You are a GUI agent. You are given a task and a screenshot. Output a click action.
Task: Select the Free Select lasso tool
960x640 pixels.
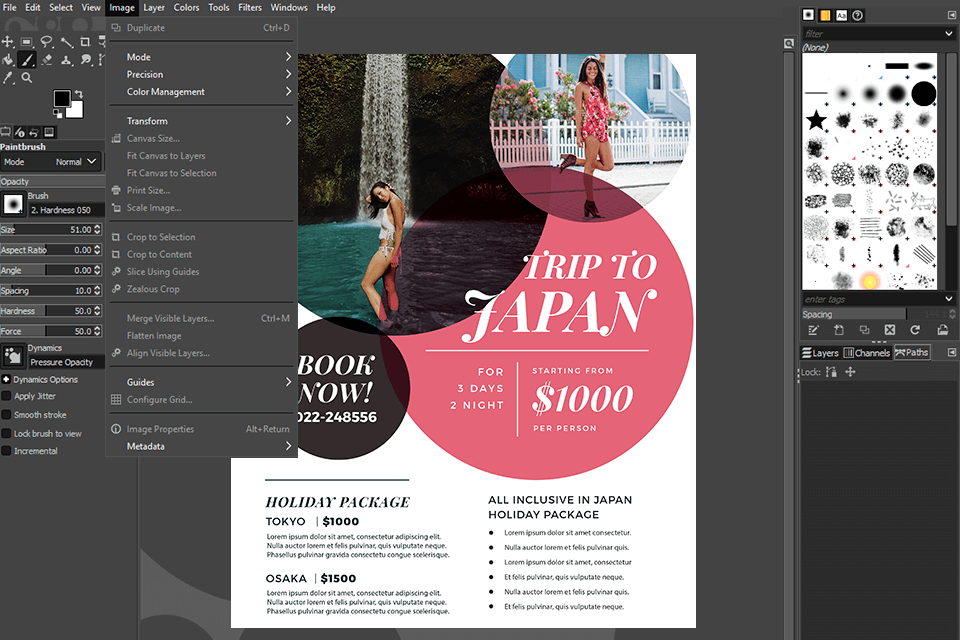coord(46,42)
